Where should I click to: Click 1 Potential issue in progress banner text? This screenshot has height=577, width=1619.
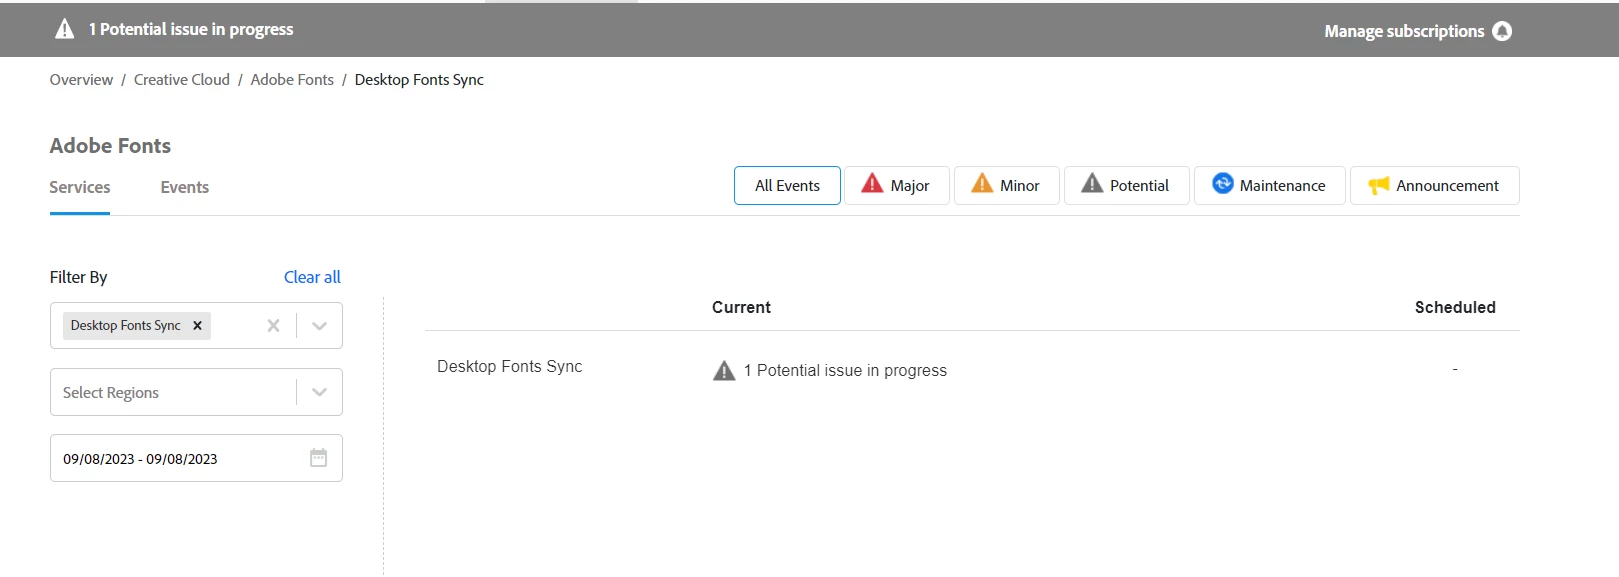coord(191,29)
